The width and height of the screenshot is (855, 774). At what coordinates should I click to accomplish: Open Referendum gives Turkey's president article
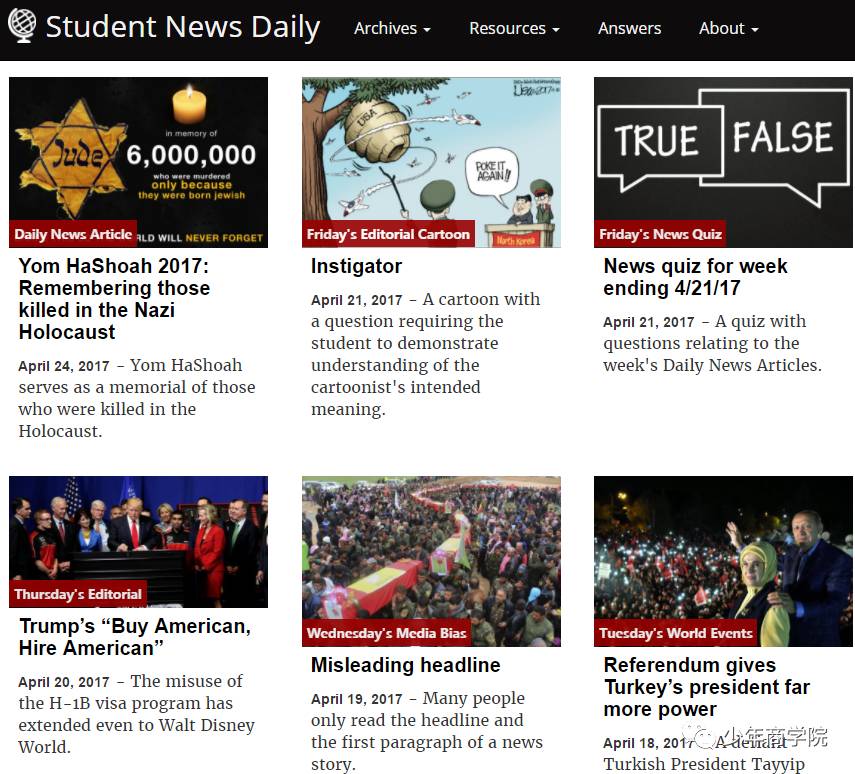click(707, 687)
